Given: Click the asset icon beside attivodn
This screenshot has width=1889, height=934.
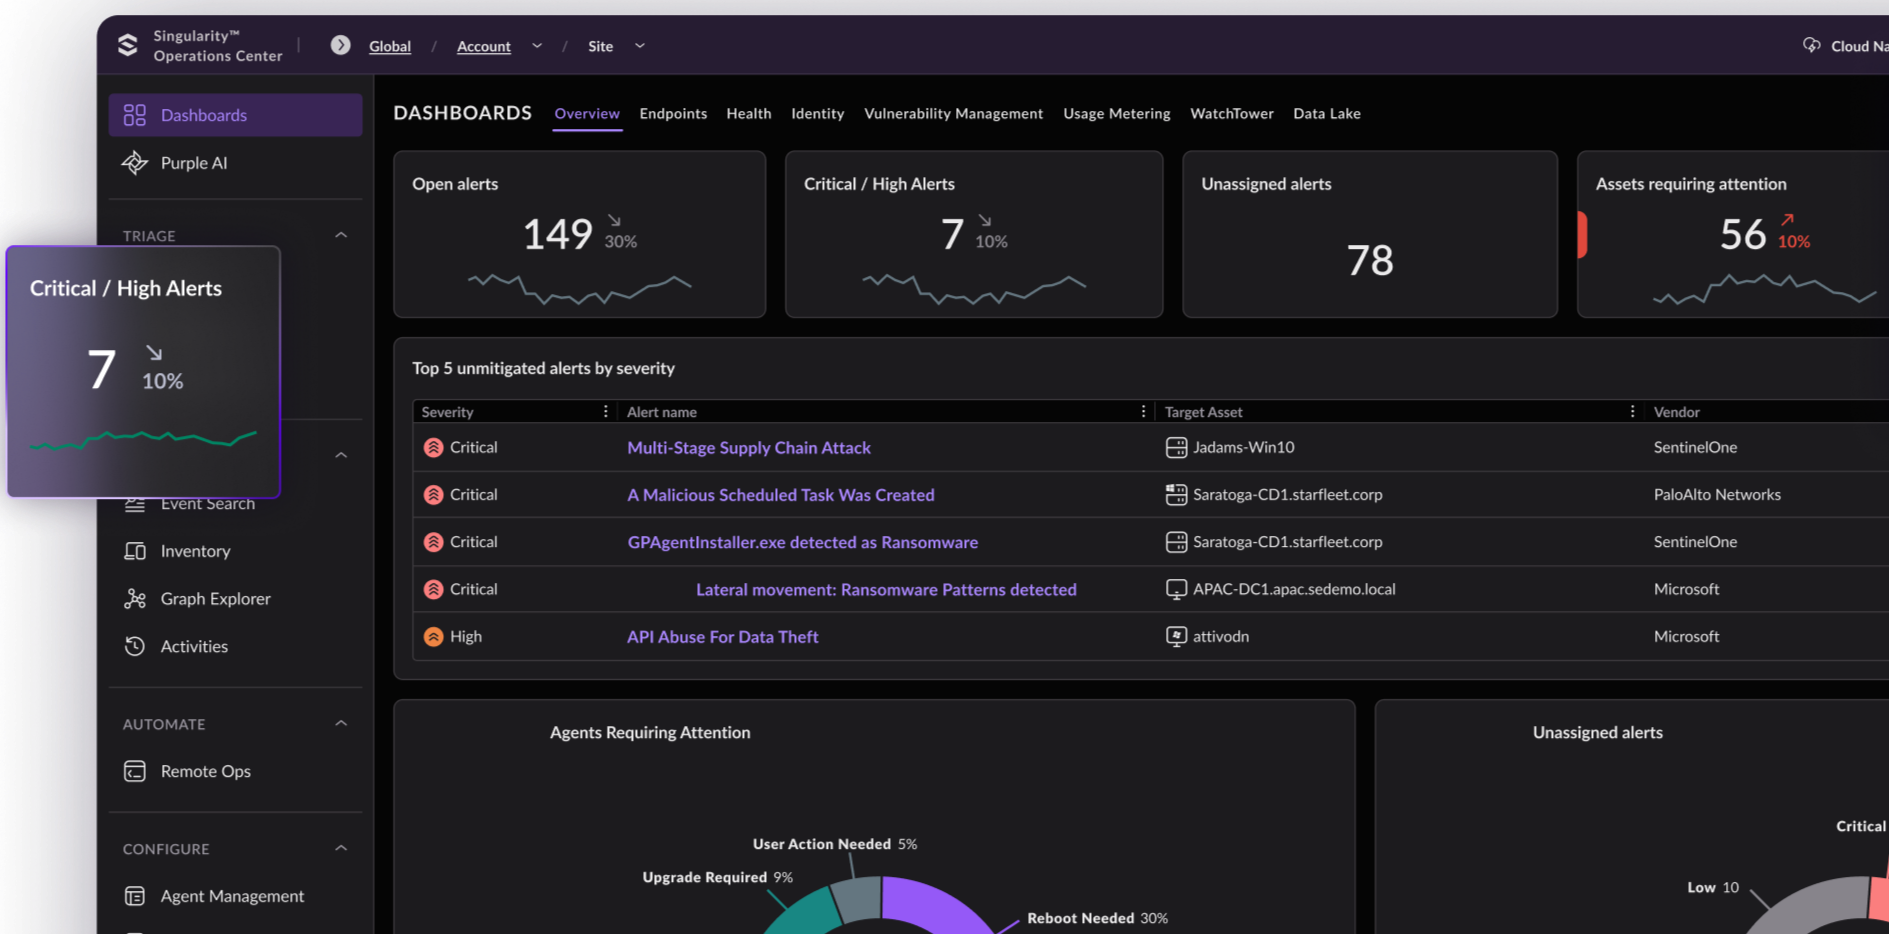Looking at the screenshot, I should 1176,636.
